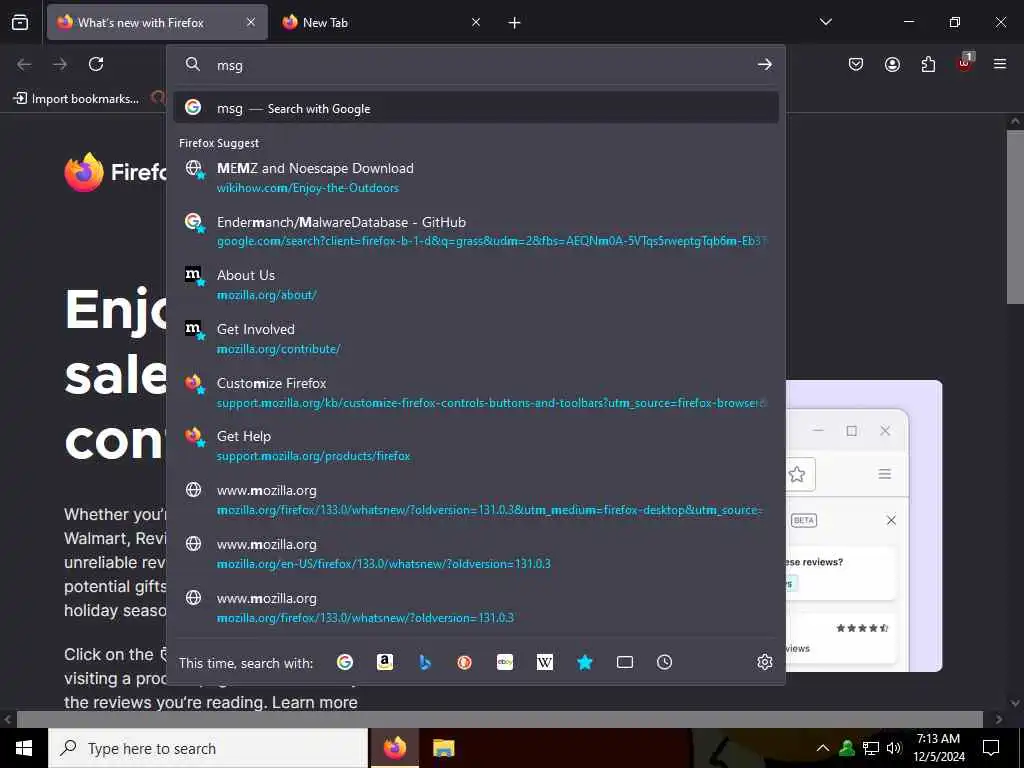The width and height of the screenshot is (1024, 768).
Task: Open the Windows Start menu
Action: coord(24,748)
